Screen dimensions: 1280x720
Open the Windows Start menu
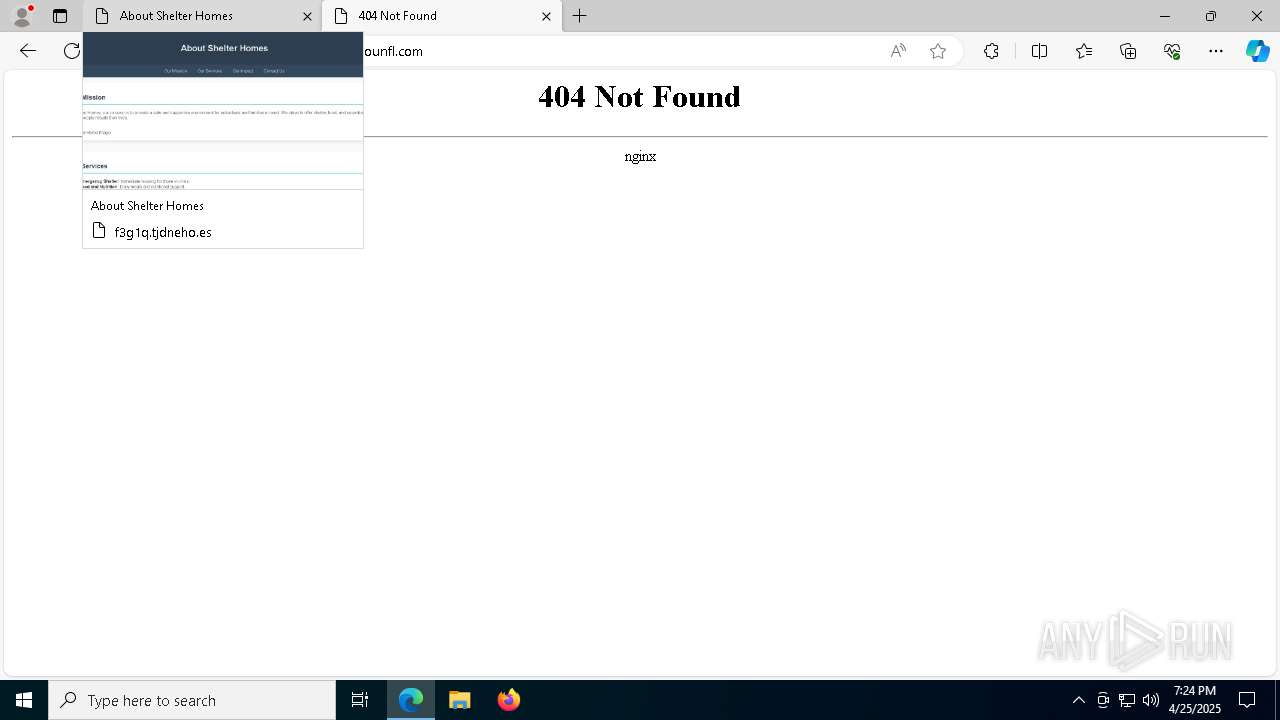[24, 700]
